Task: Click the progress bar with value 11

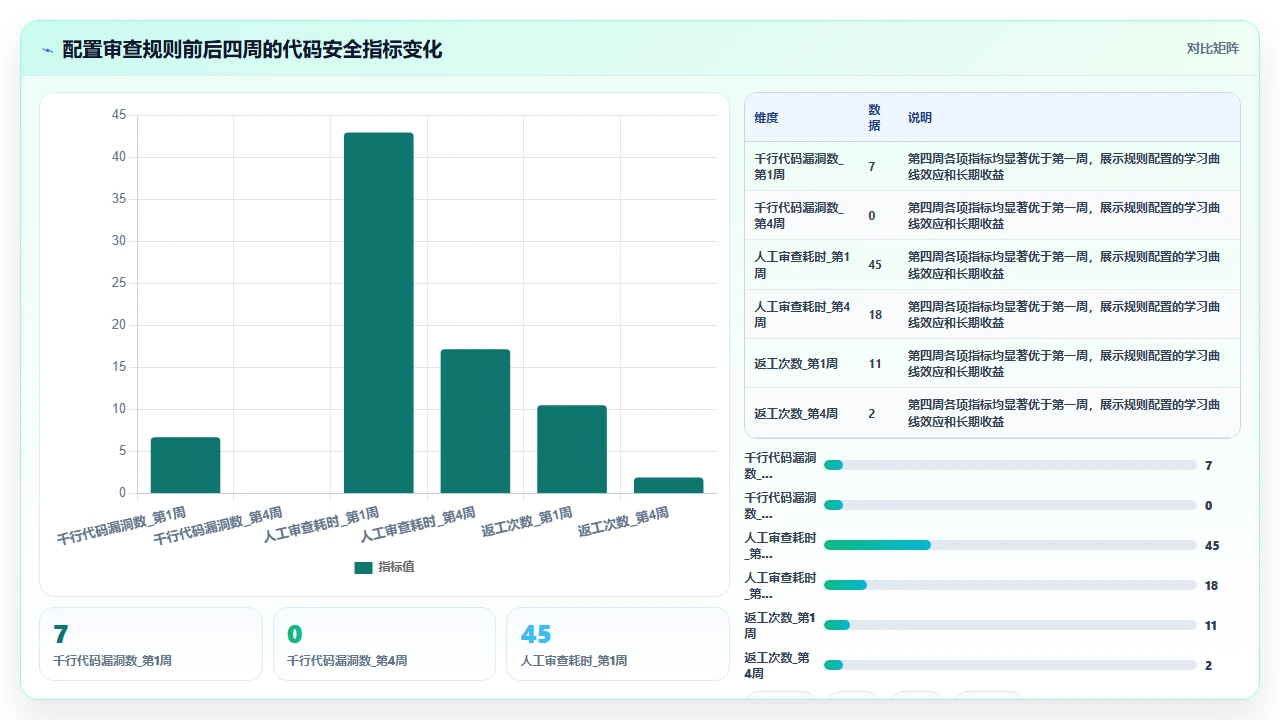Action: (x=1010, y=625)
